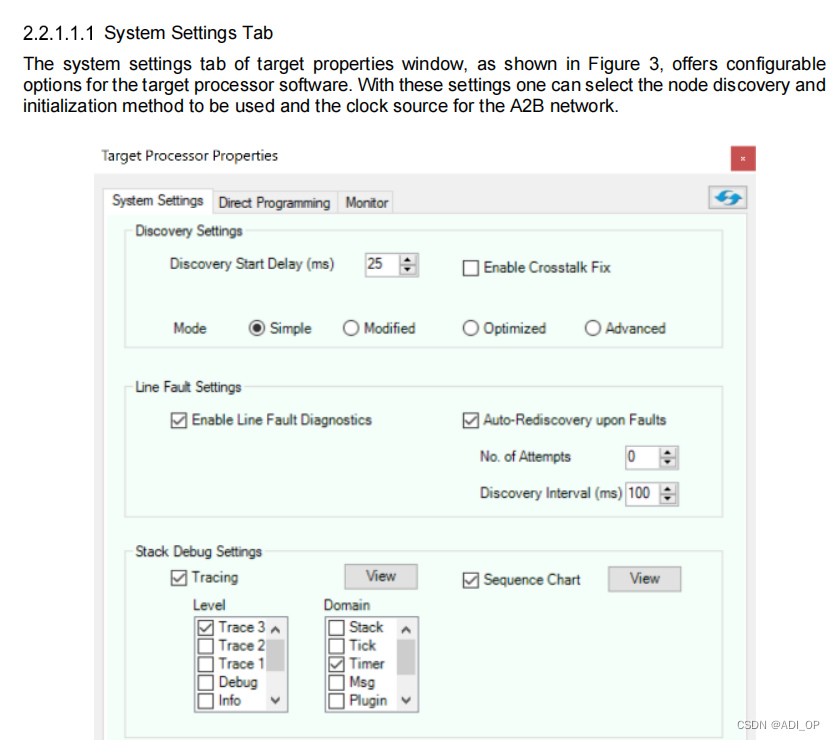Check Debug in the Level list
The height and width of the screenshot is (740, 835).
[x=206, y=683]
